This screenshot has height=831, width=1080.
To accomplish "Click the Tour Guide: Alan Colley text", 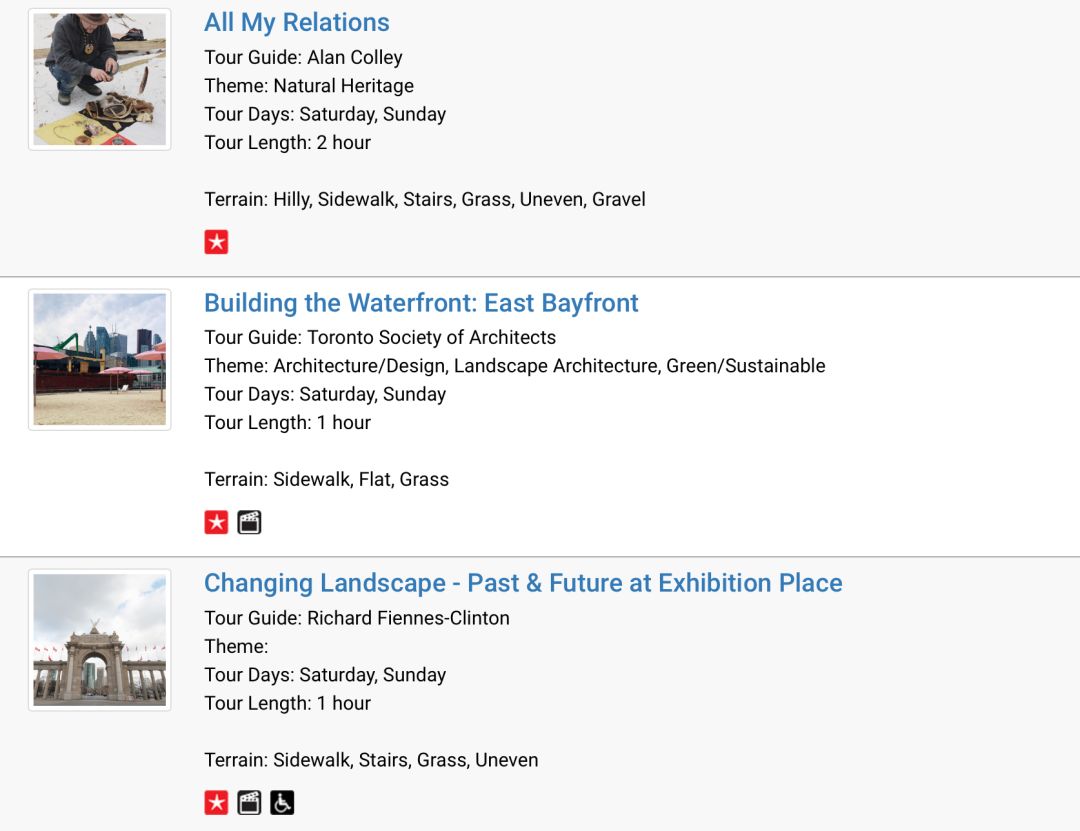I will (303, 57).
